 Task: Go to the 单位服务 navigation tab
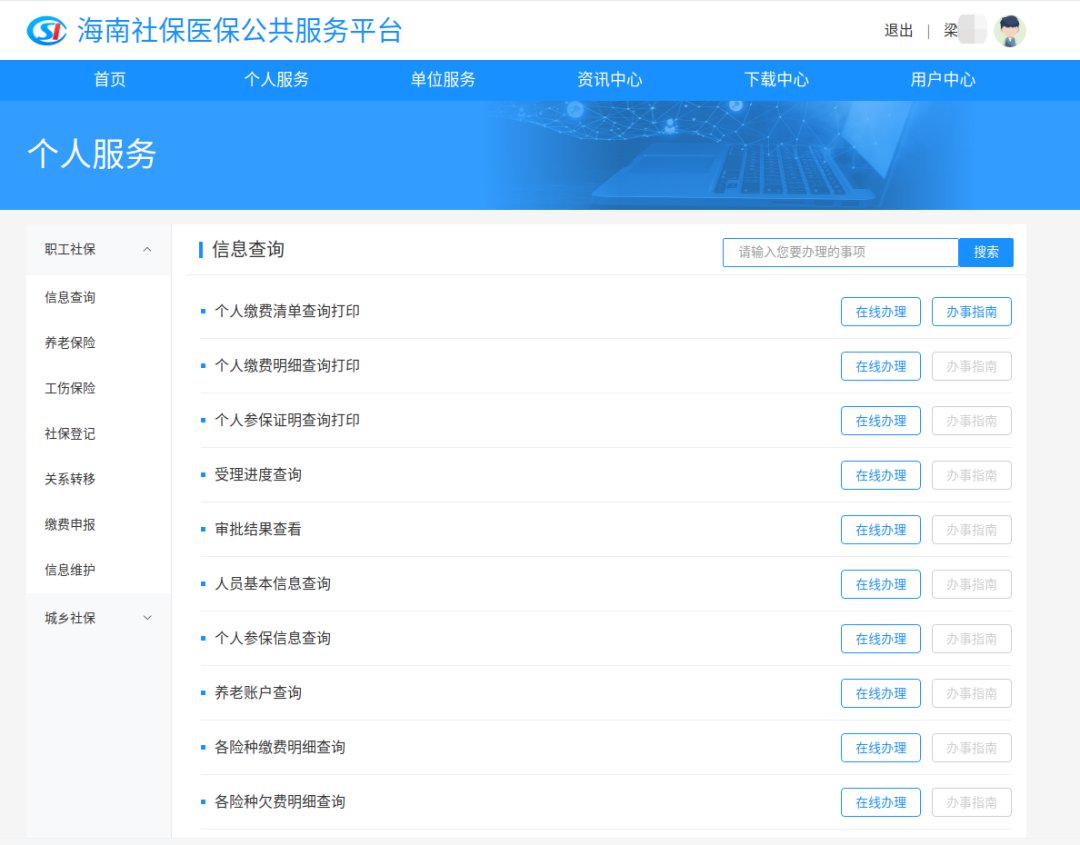pyautogui.click(x=443, y=80)
